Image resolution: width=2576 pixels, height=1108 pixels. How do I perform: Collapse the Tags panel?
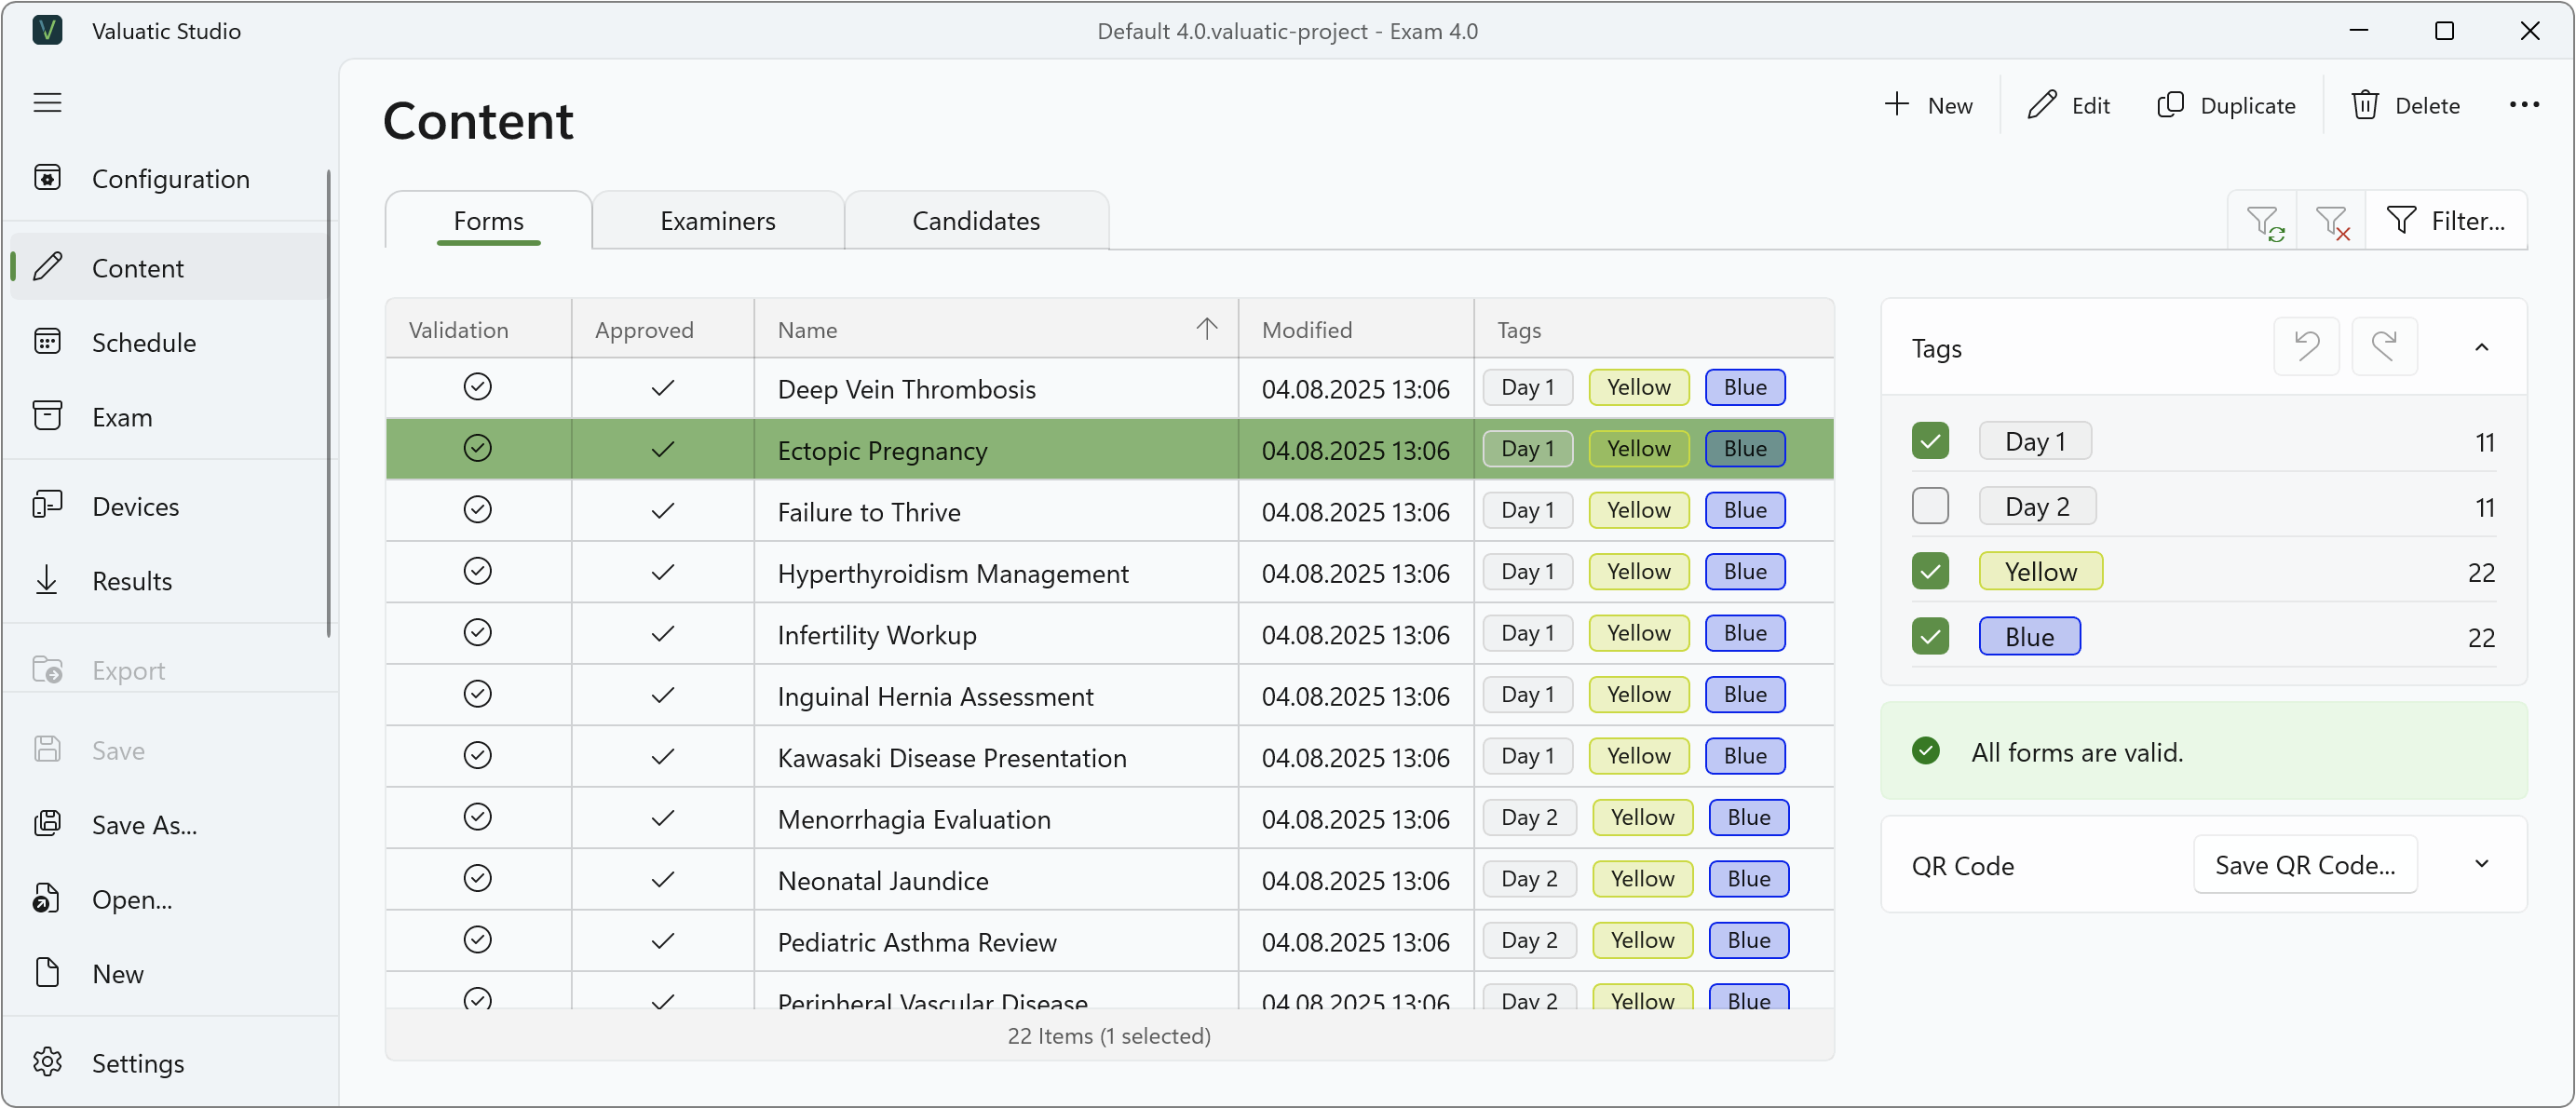coord(2481,347)
